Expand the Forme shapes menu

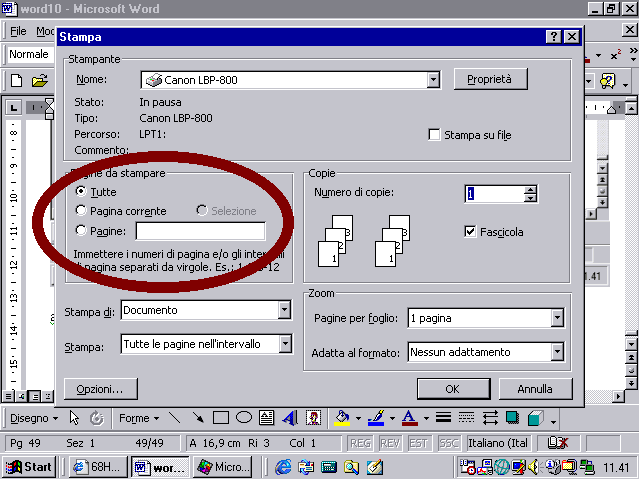[139, 418]
